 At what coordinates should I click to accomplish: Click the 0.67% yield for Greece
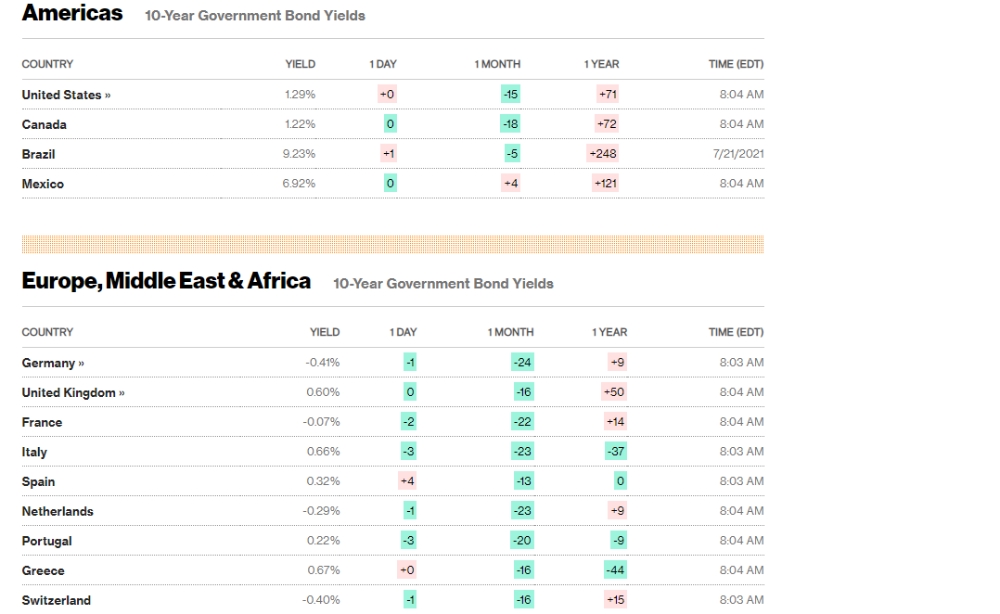coord(324,570)
